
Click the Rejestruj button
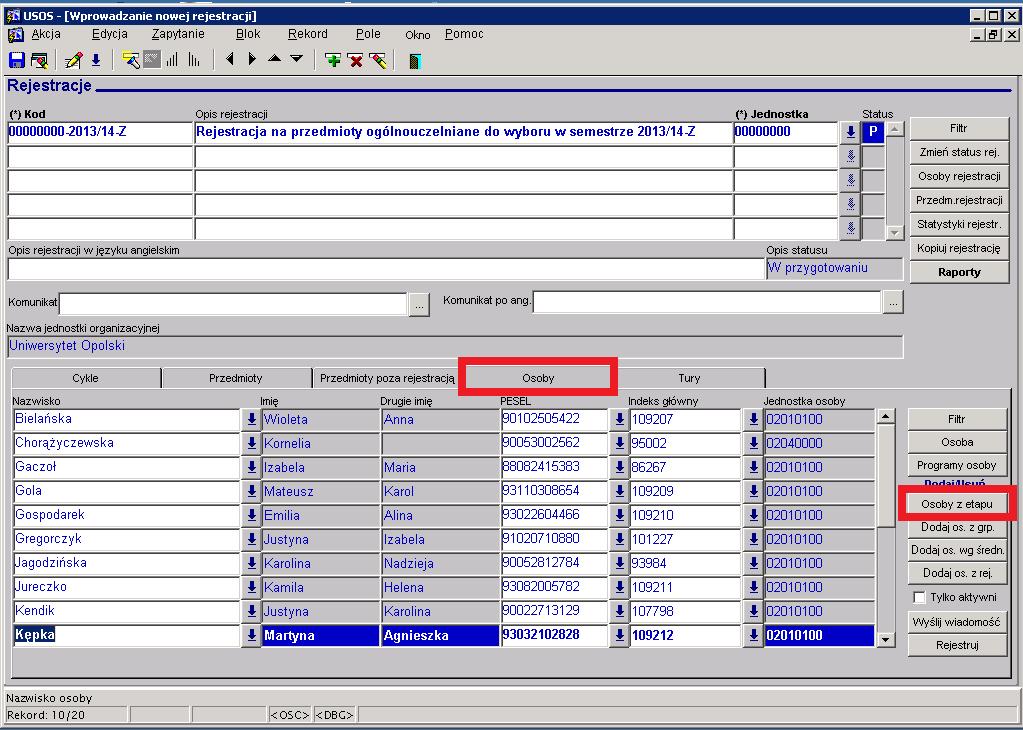point(956,645)
